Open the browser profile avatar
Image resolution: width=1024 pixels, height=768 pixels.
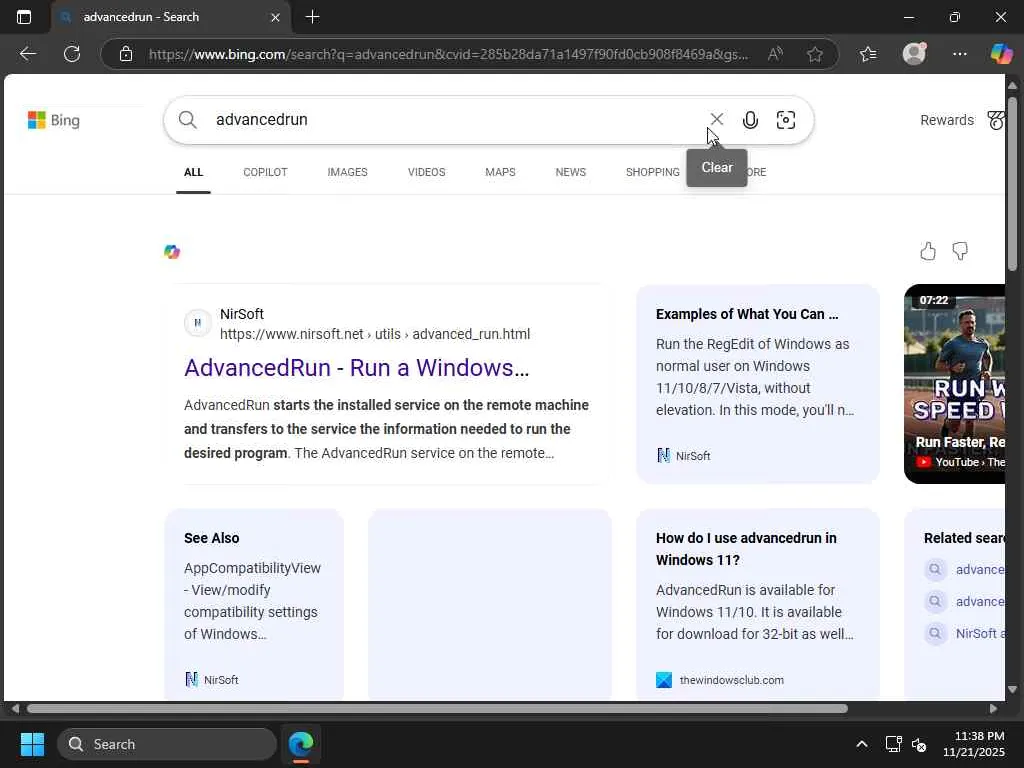pos(914,54)
